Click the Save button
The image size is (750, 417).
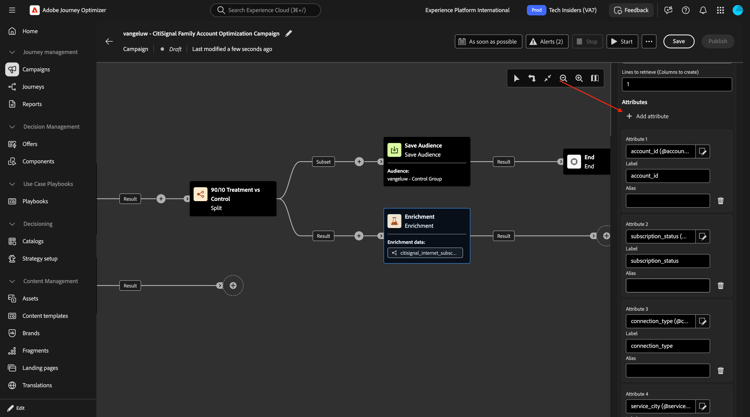tap(678, 42)
